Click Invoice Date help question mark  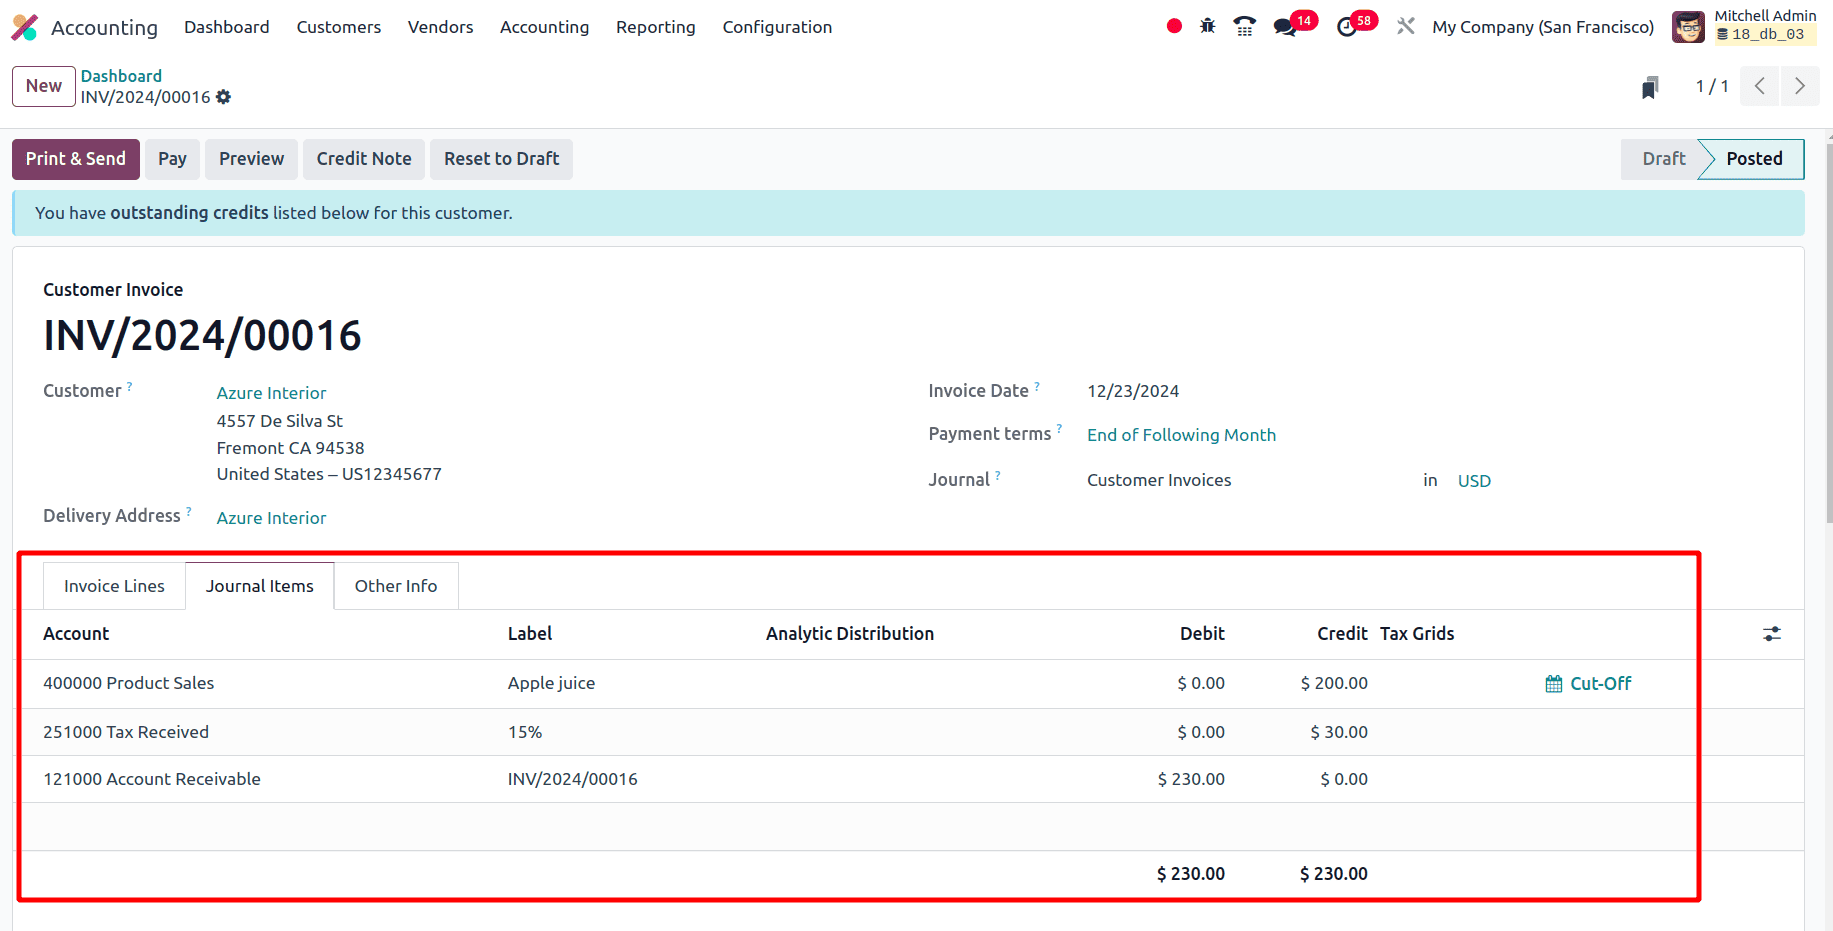pos(1037,385)
